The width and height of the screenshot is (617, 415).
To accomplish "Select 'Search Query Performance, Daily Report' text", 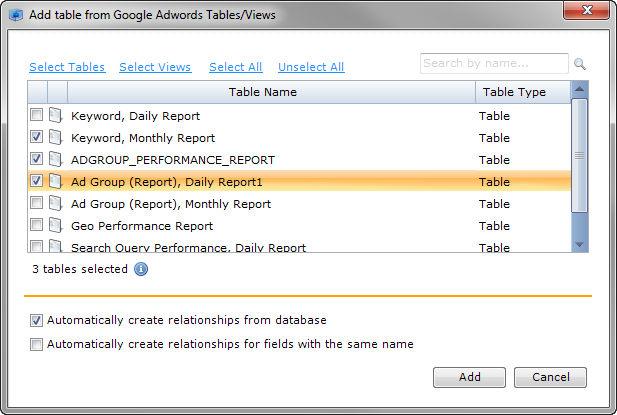I will click(x=188, y=247).
